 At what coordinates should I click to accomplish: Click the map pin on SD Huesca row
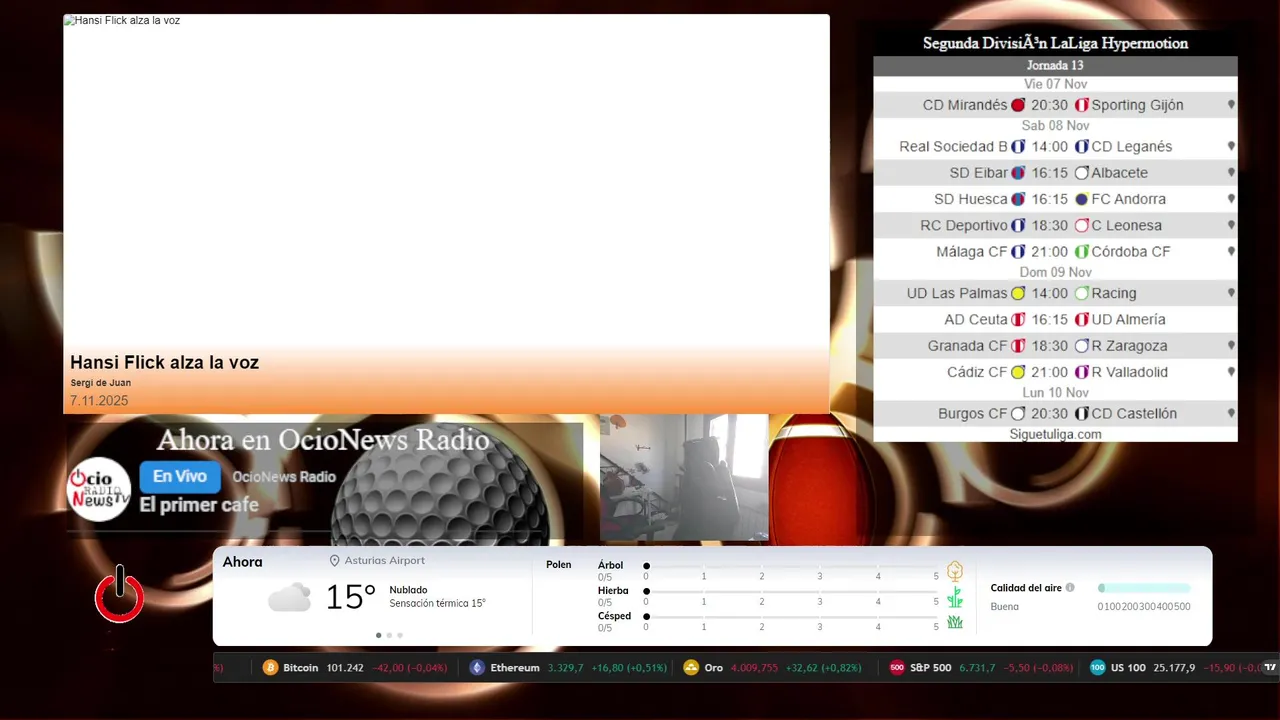[1231, 199]
